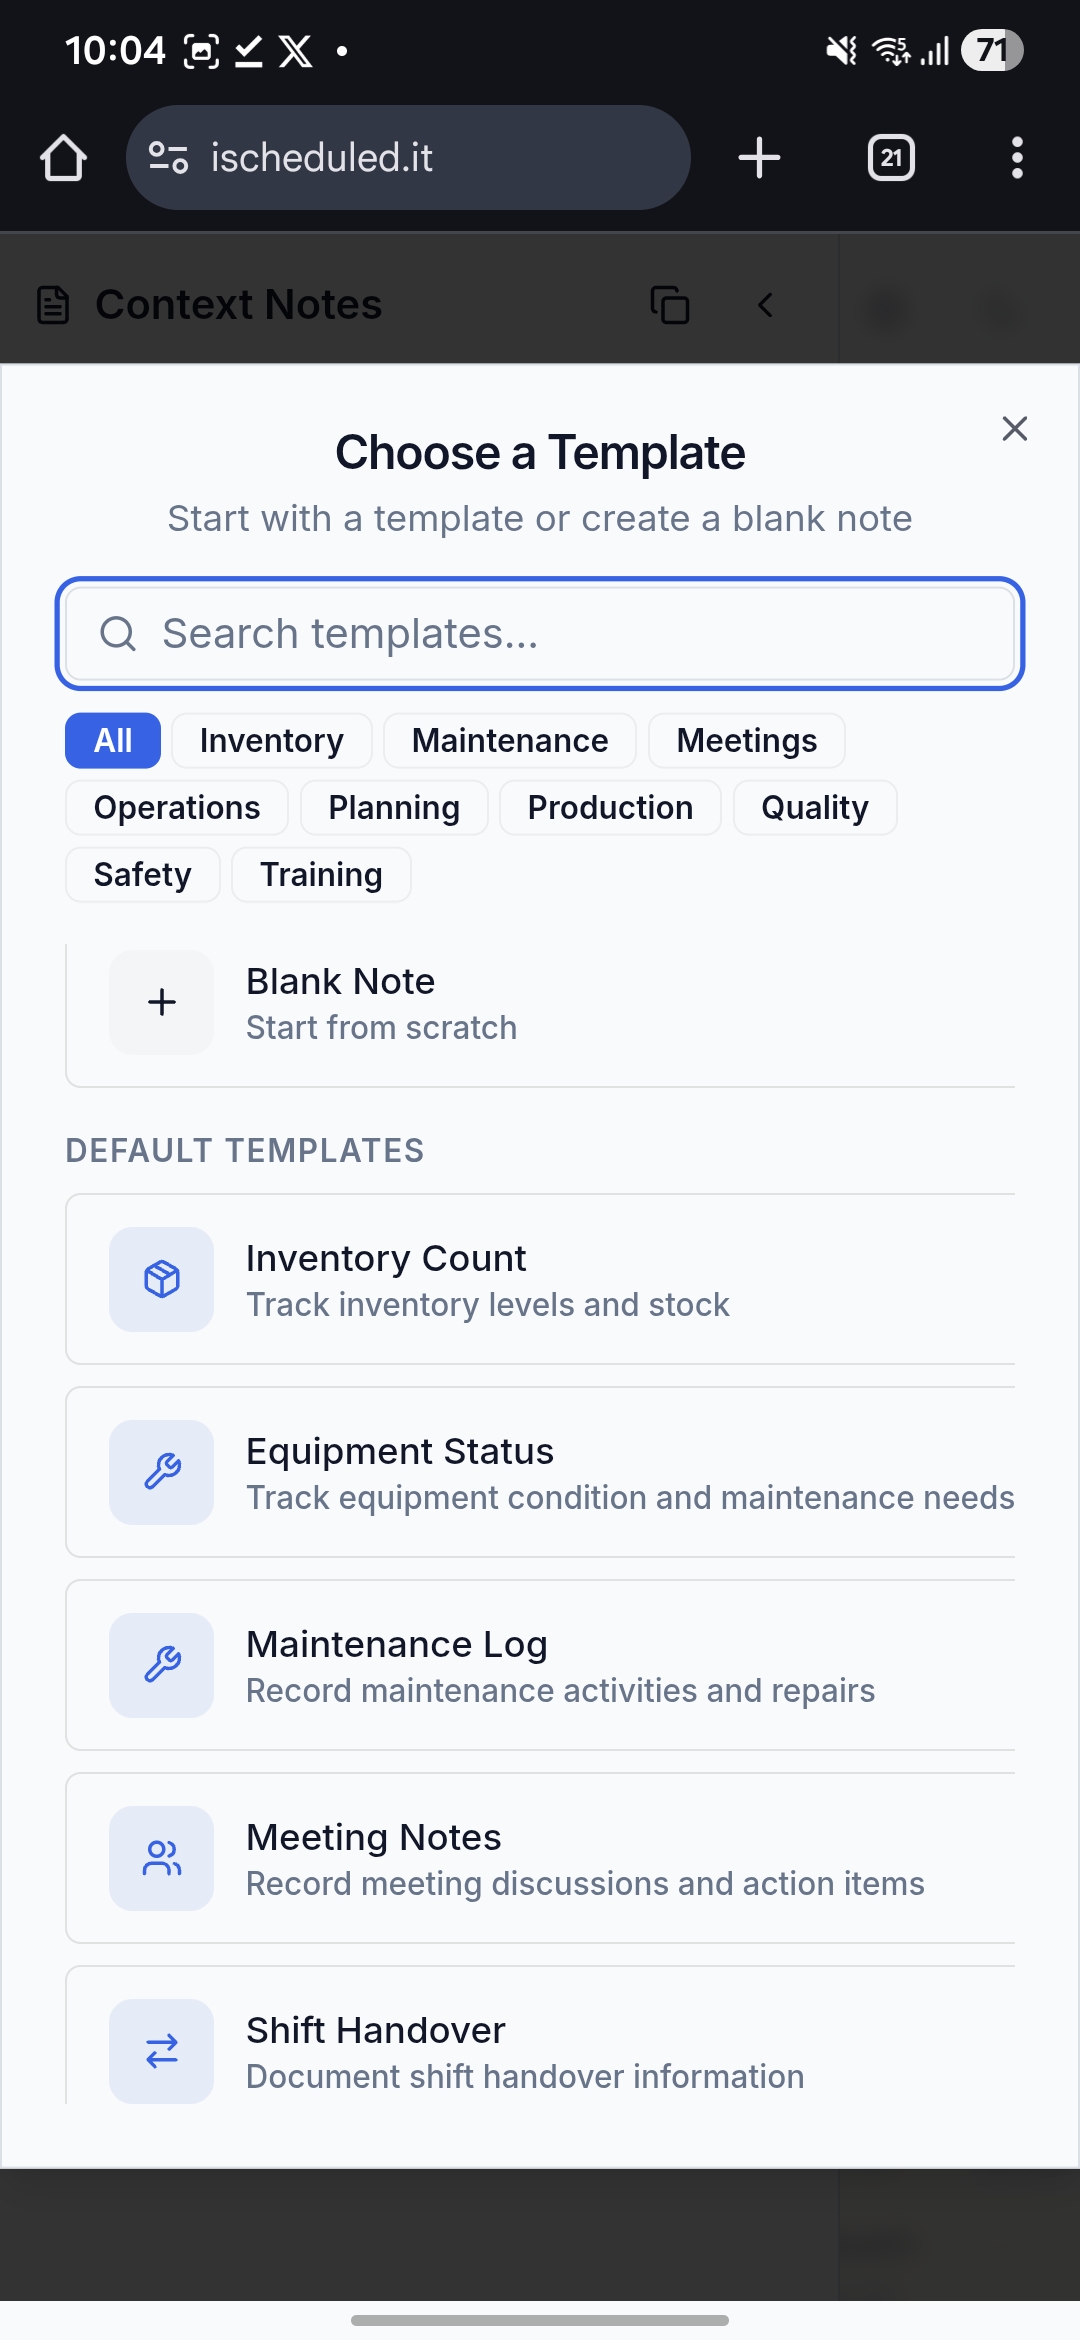Collapse panel using left chevron arrow
1080x2340 pixels.
(x=766, y=305)
